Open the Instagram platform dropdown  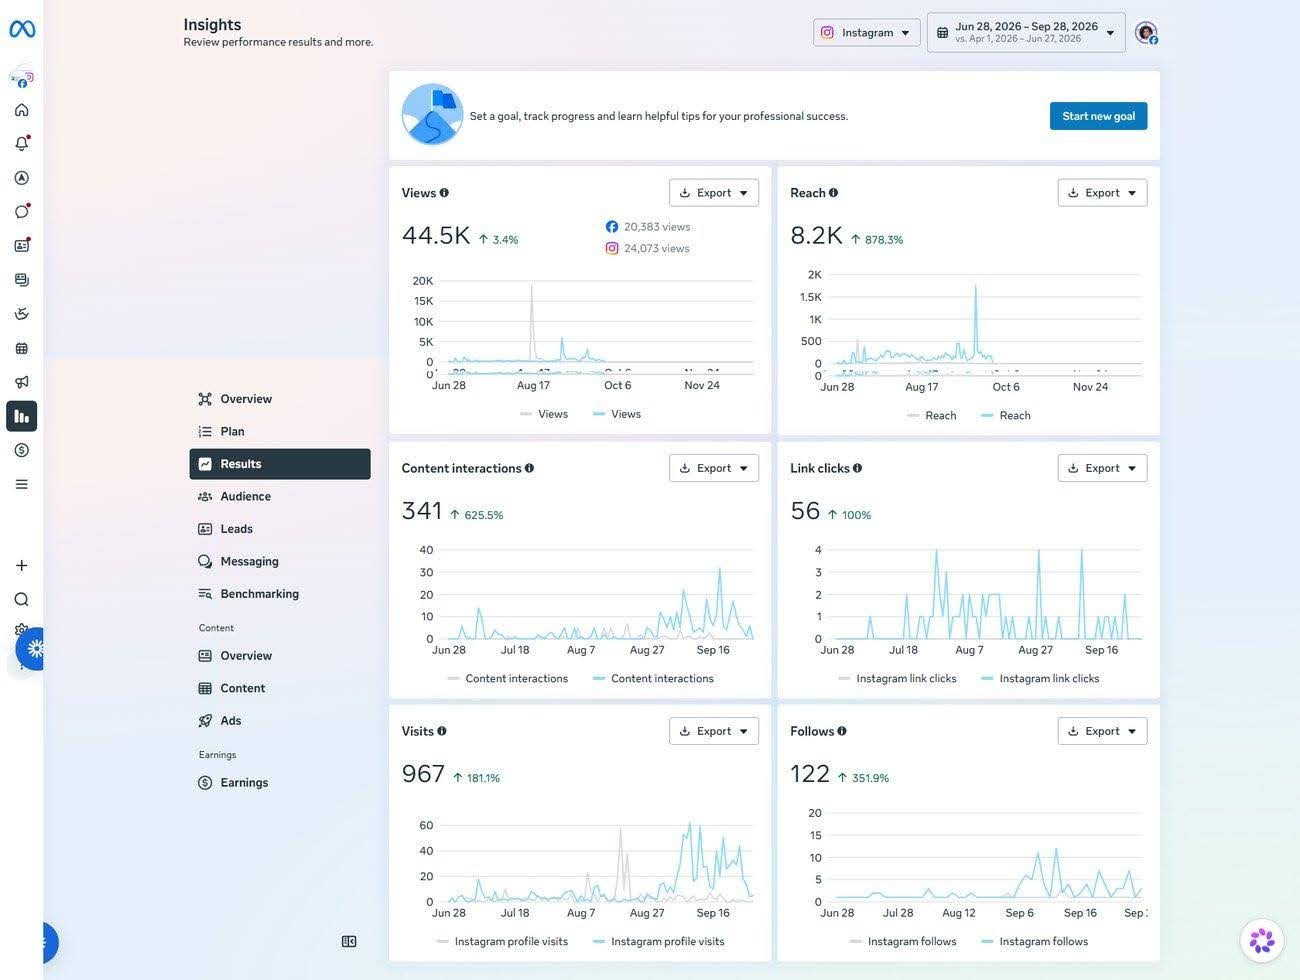866,33
